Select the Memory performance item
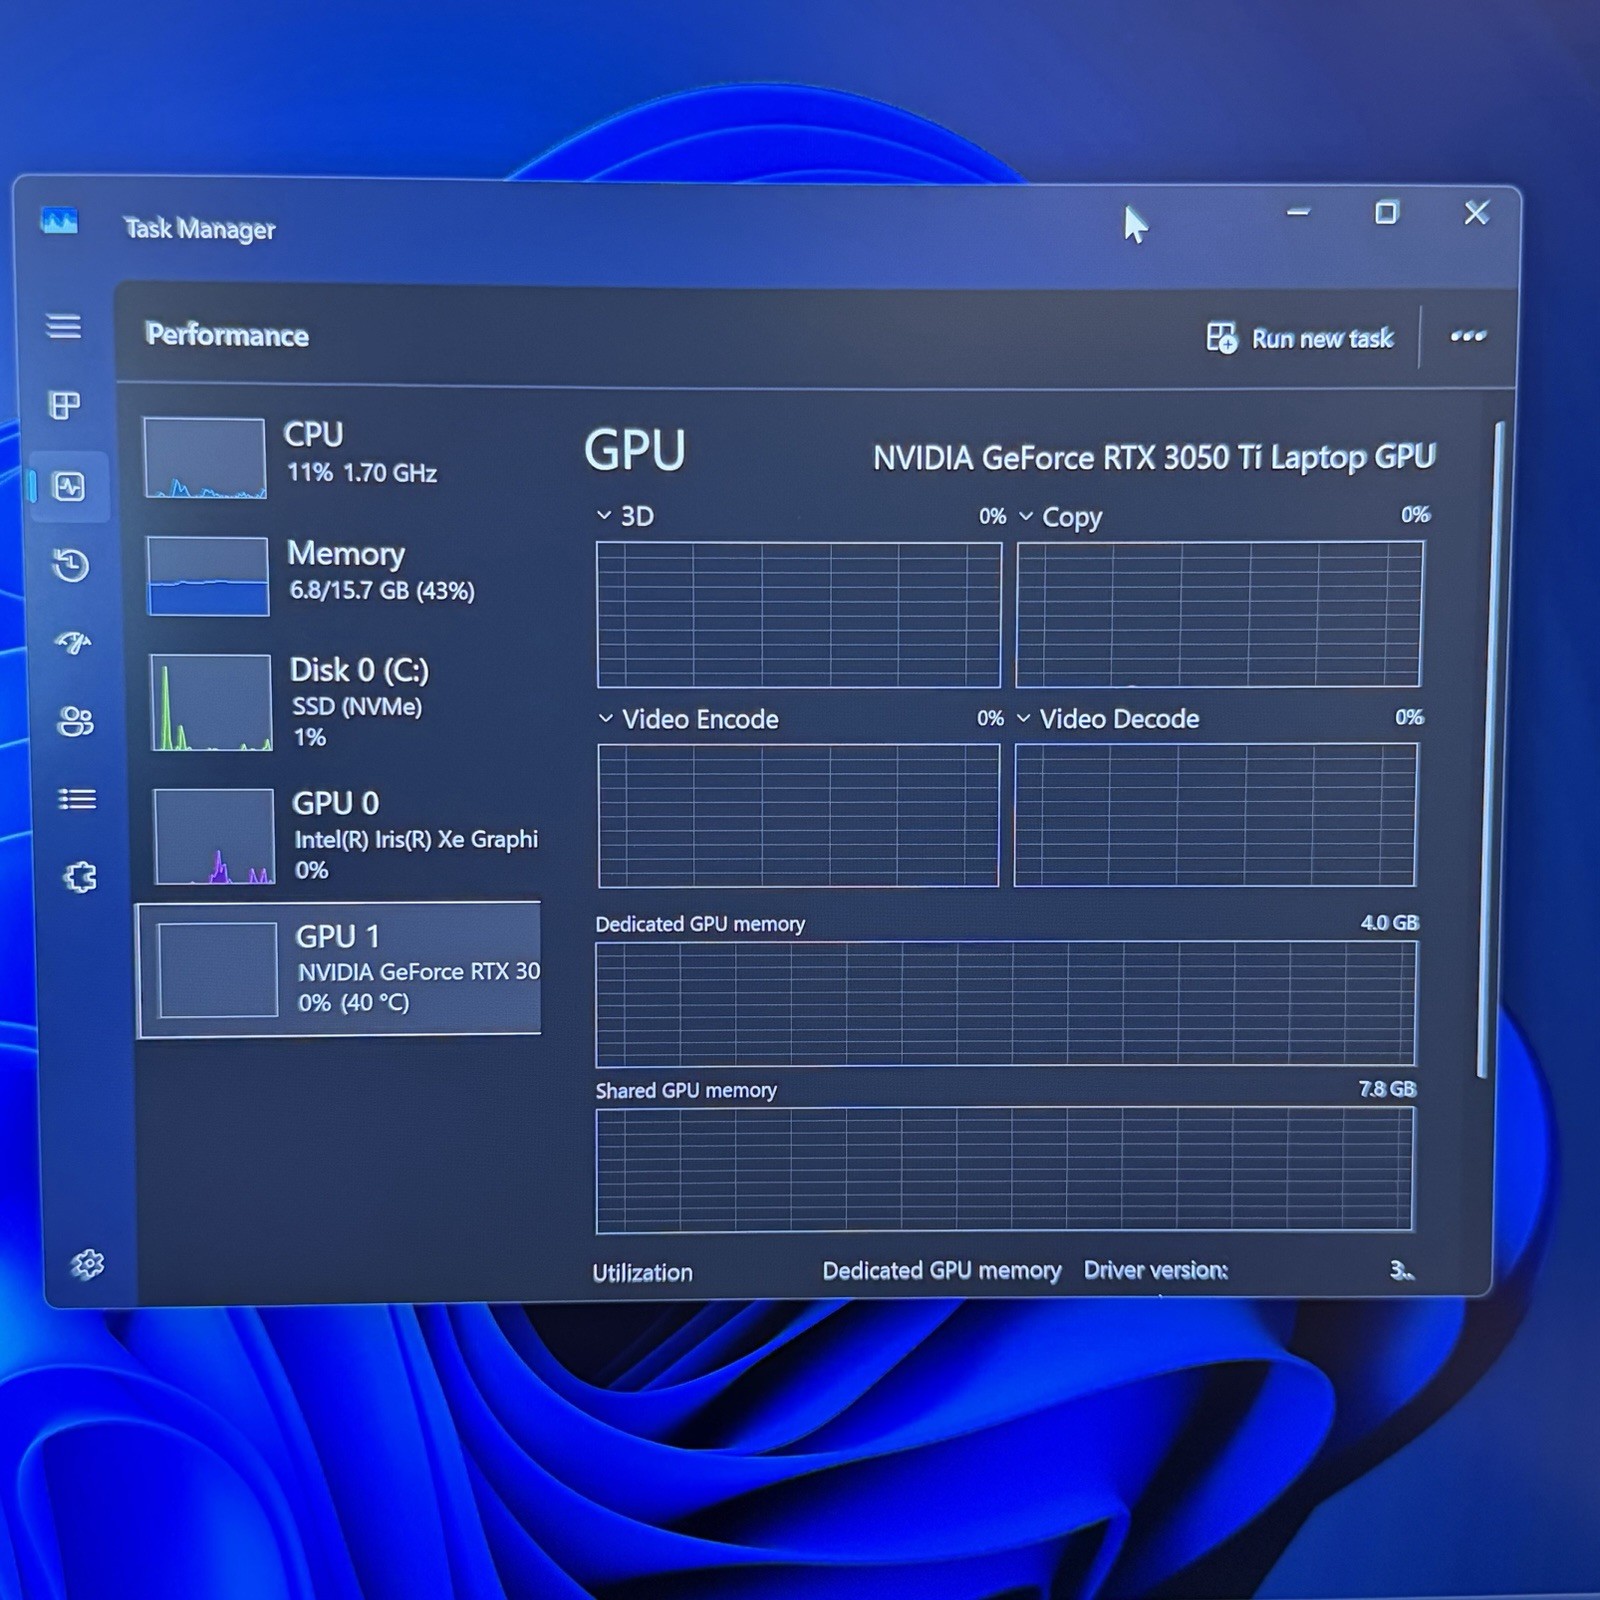Screen dimensions: 1600x1600 click(340, 574)
